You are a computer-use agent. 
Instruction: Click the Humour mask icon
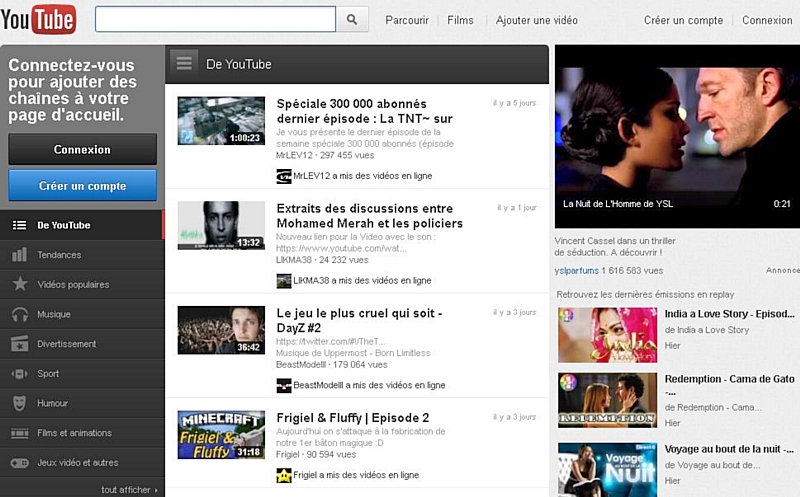[19, 403]
